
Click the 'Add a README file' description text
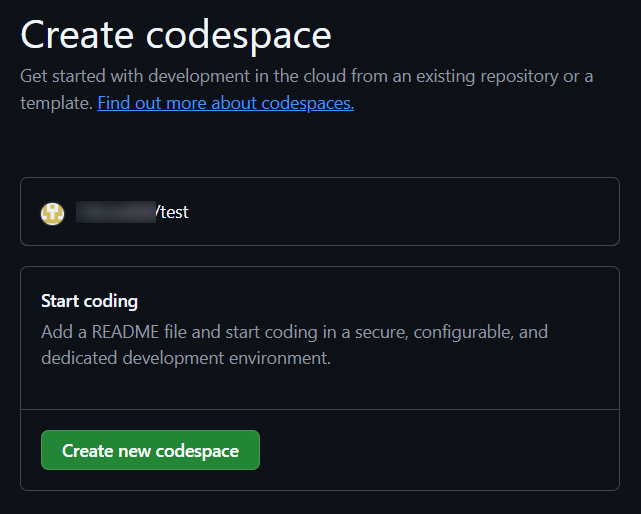294,332
